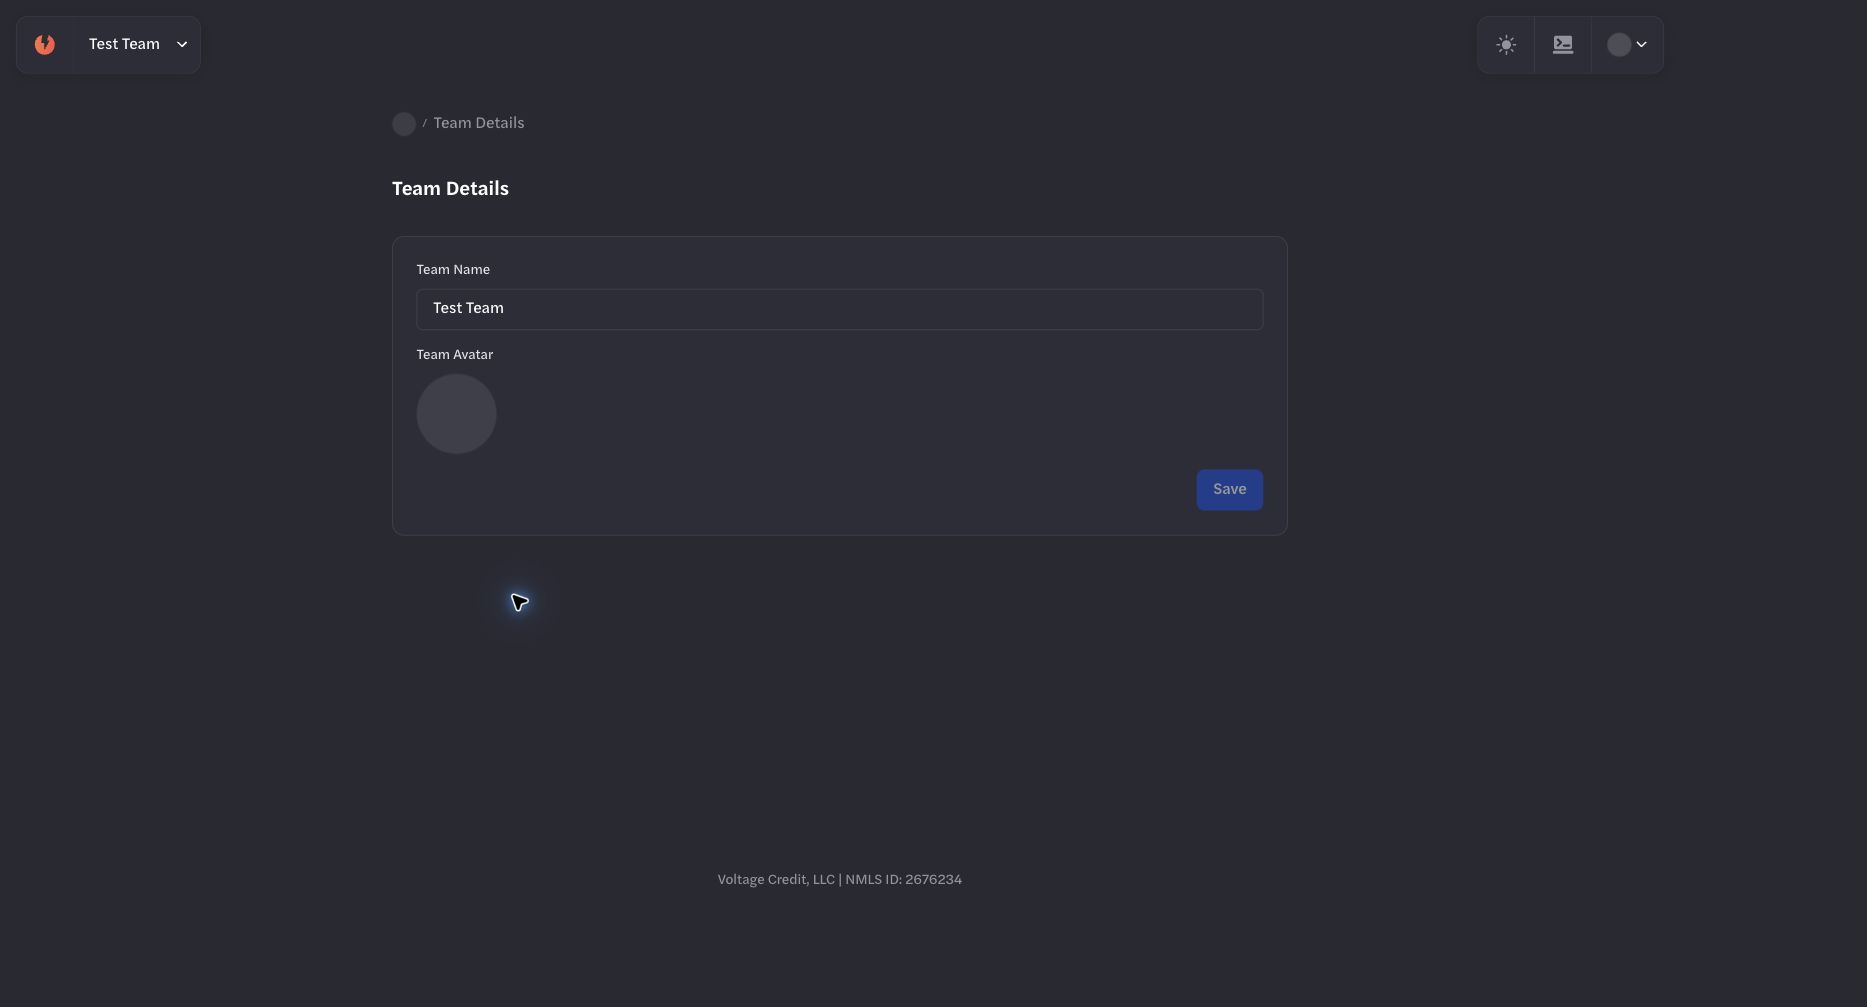
Task: Save the team details
Action: [x=1229, y=490]
